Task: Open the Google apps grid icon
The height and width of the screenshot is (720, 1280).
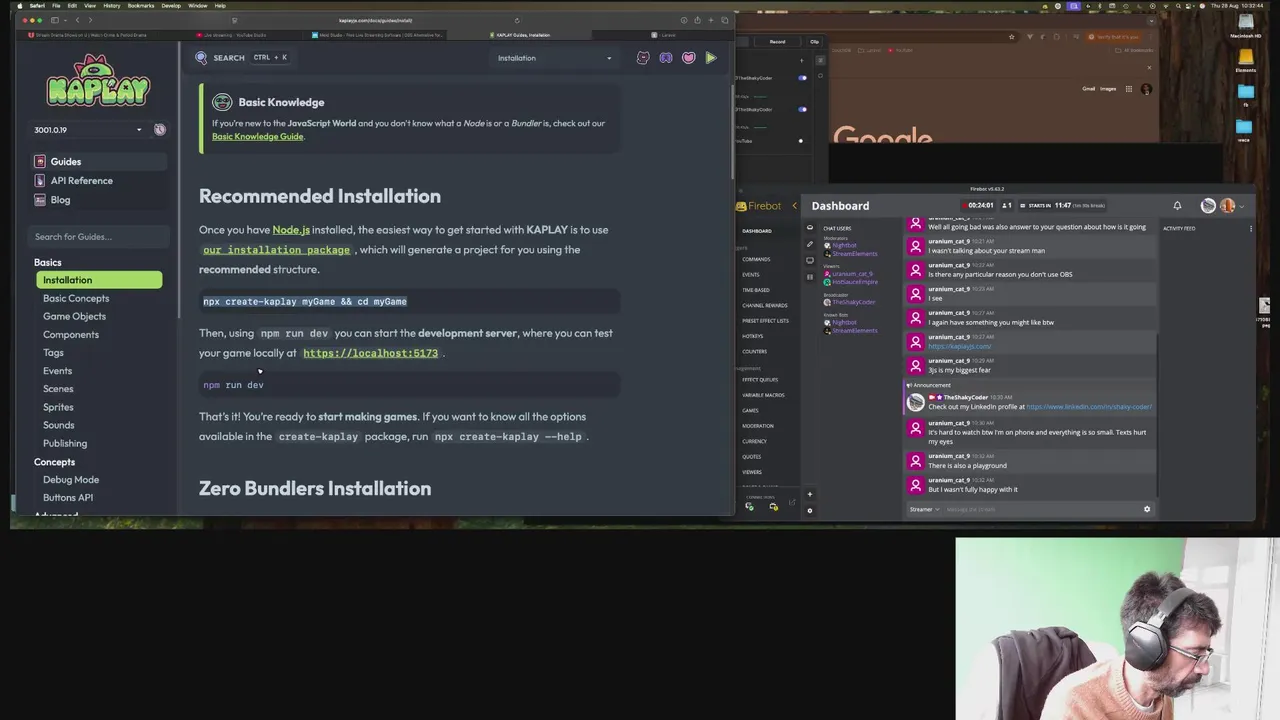Action: click(1129, 89)
